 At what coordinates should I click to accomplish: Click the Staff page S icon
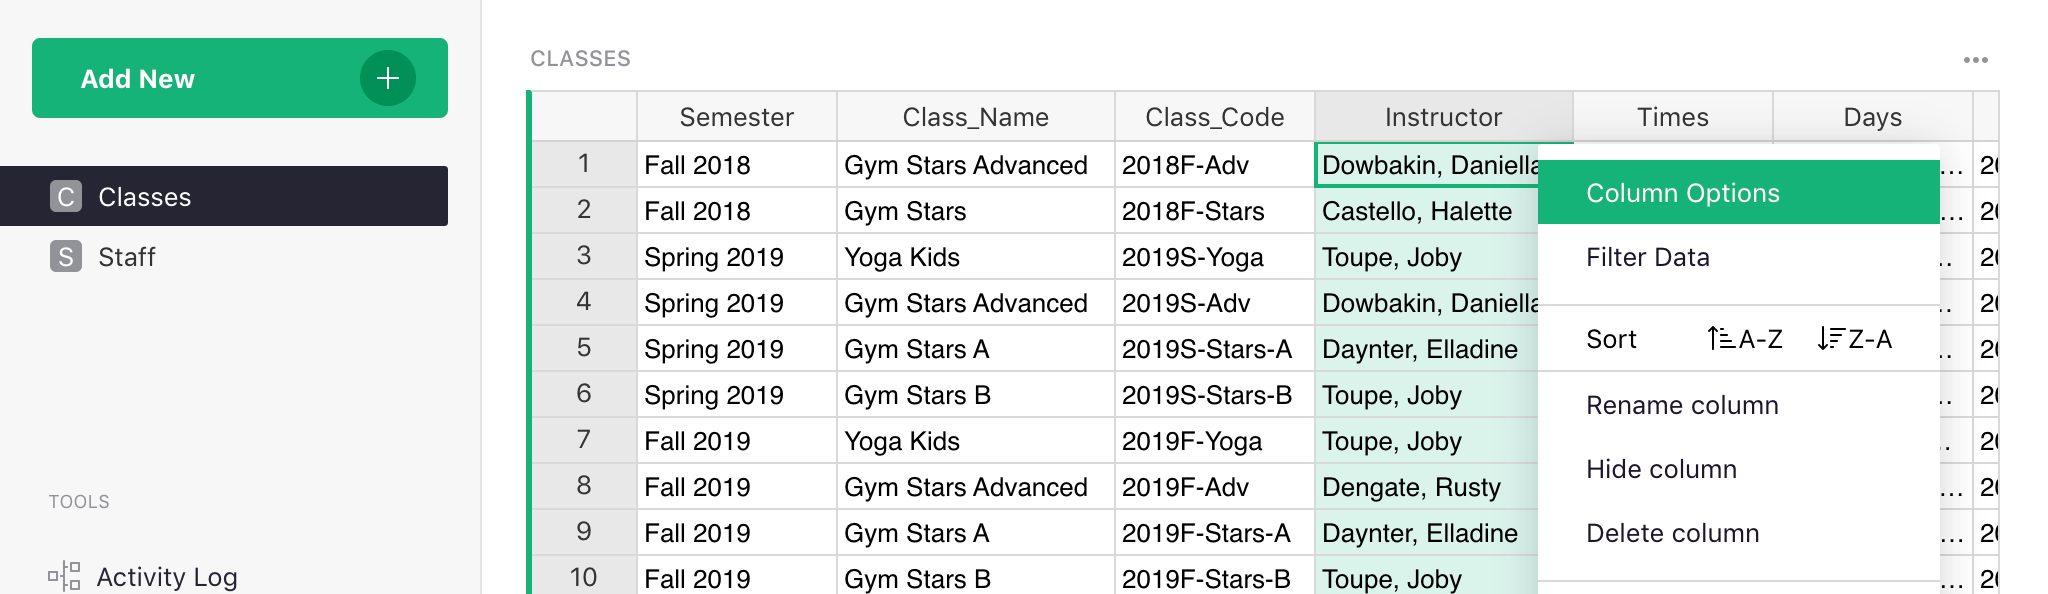click(66, 257)
